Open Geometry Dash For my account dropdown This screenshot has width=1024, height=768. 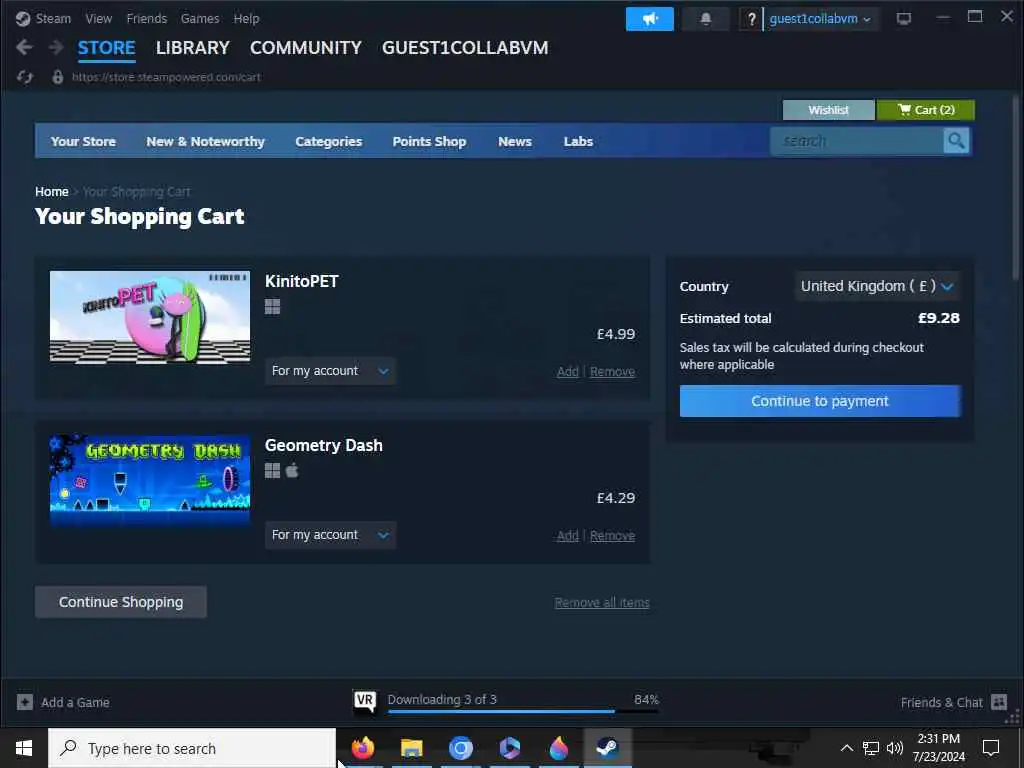click(x=330, y=535)
